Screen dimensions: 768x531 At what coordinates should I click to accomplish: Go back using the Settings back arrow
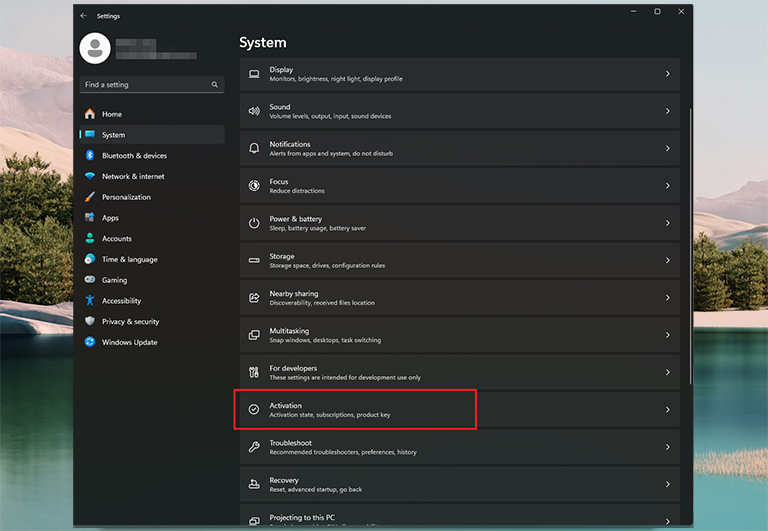(83, 16)
